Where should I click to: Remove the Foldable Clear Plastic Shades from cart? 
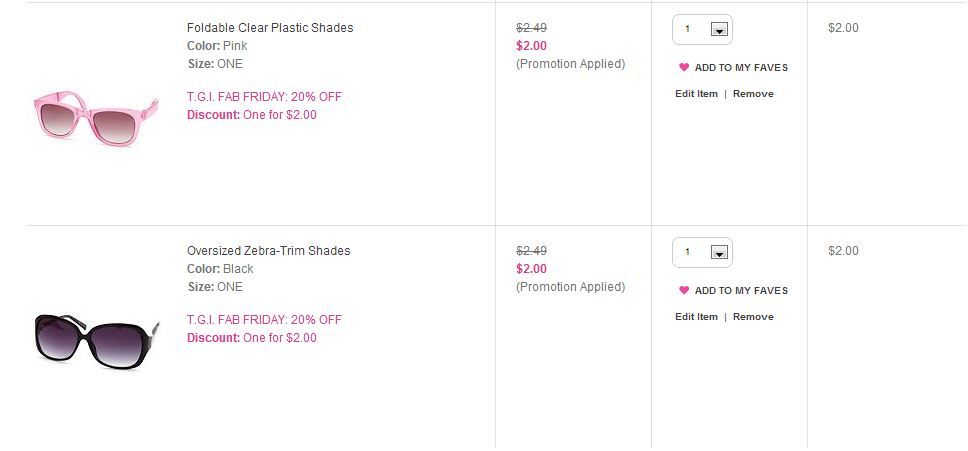tap(753, 94)
